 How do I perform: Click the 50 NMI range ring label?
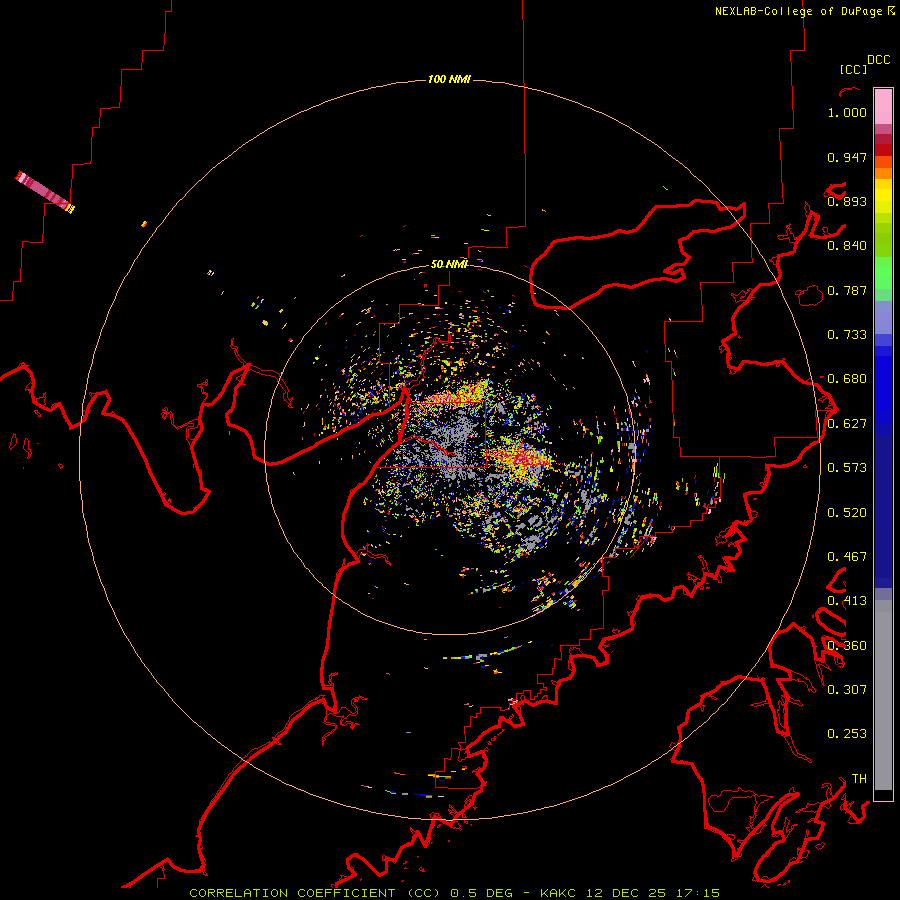pos(449,264)
